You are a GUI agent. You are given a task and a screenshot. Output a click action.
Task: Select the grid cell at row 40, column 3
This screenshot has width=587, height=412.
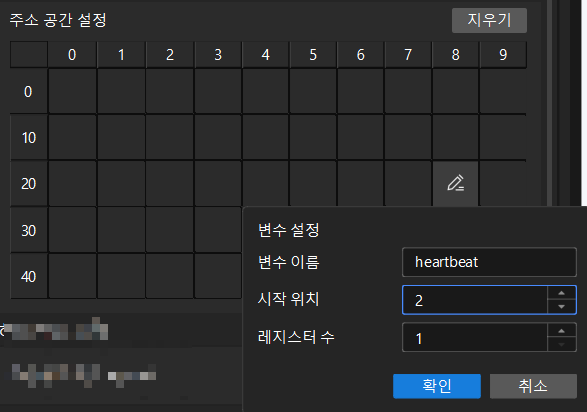[x=218, y=276]
